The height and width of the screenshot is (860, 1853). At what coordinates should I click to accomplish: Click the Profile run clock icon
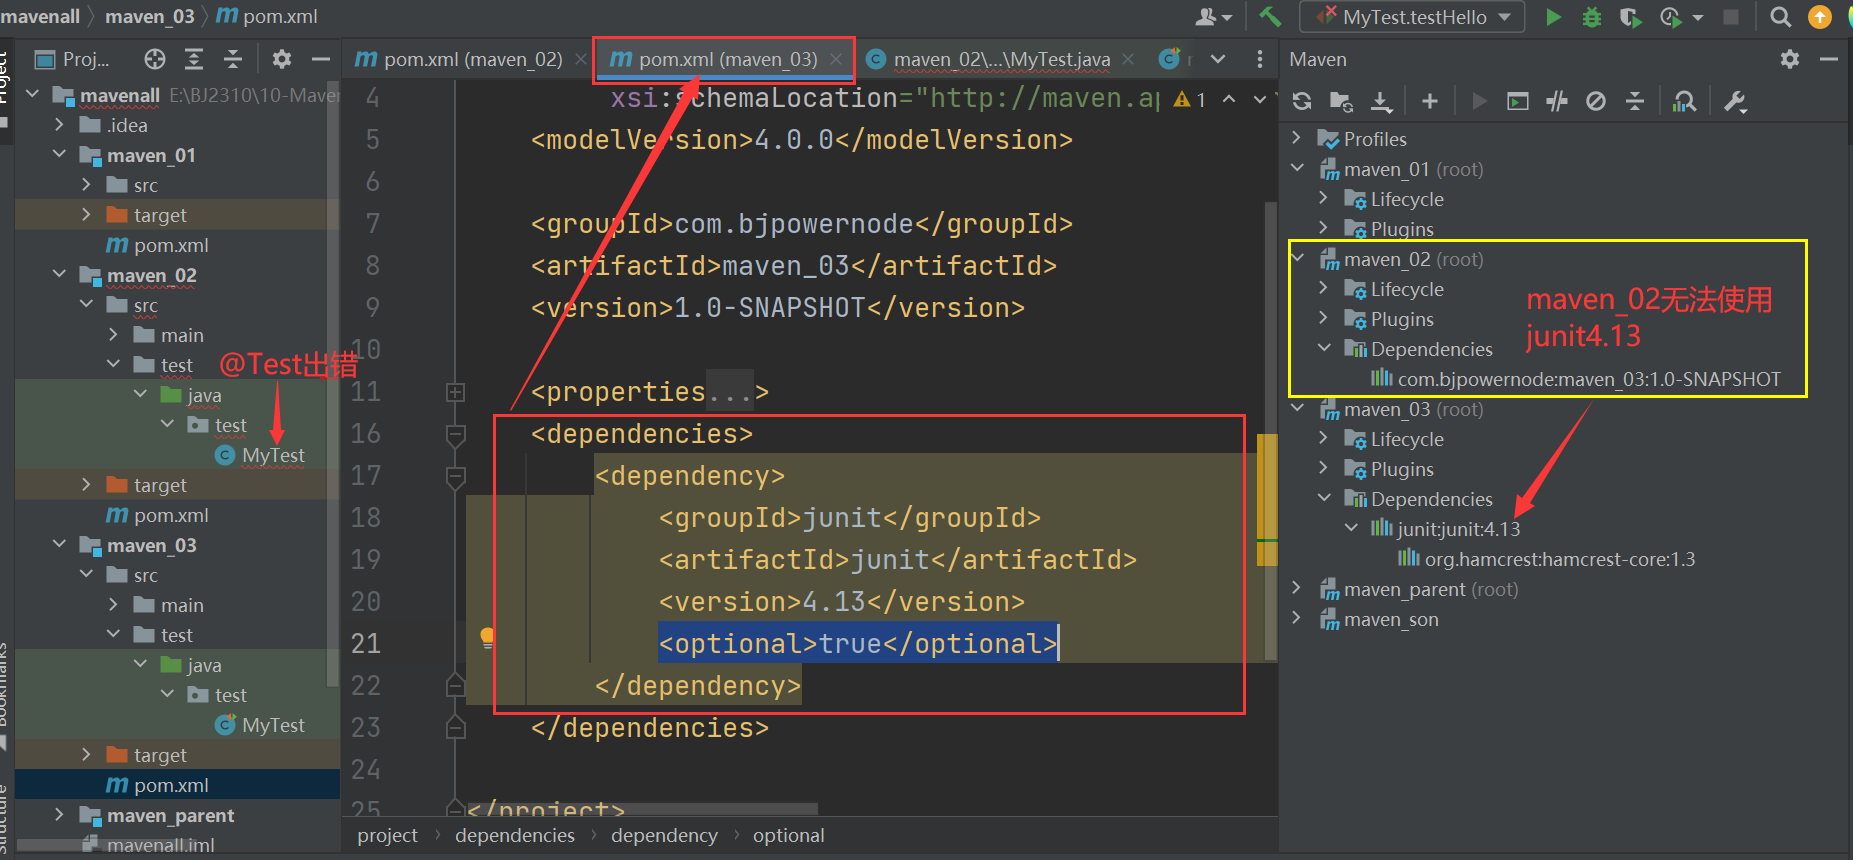click(1671, 17)
